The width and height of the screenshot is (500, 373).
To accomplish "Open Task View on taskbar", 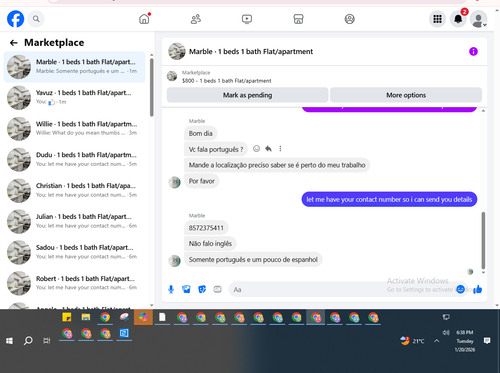I will [x=47, y=341].
